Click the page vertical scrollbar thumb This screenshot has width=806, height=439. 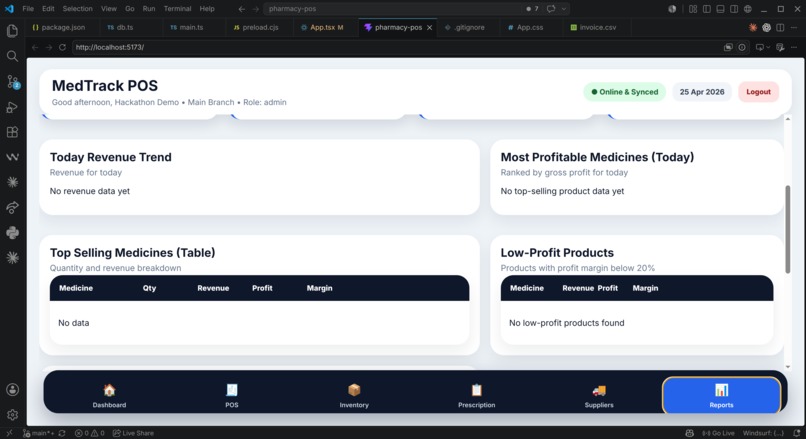(787, 229)
